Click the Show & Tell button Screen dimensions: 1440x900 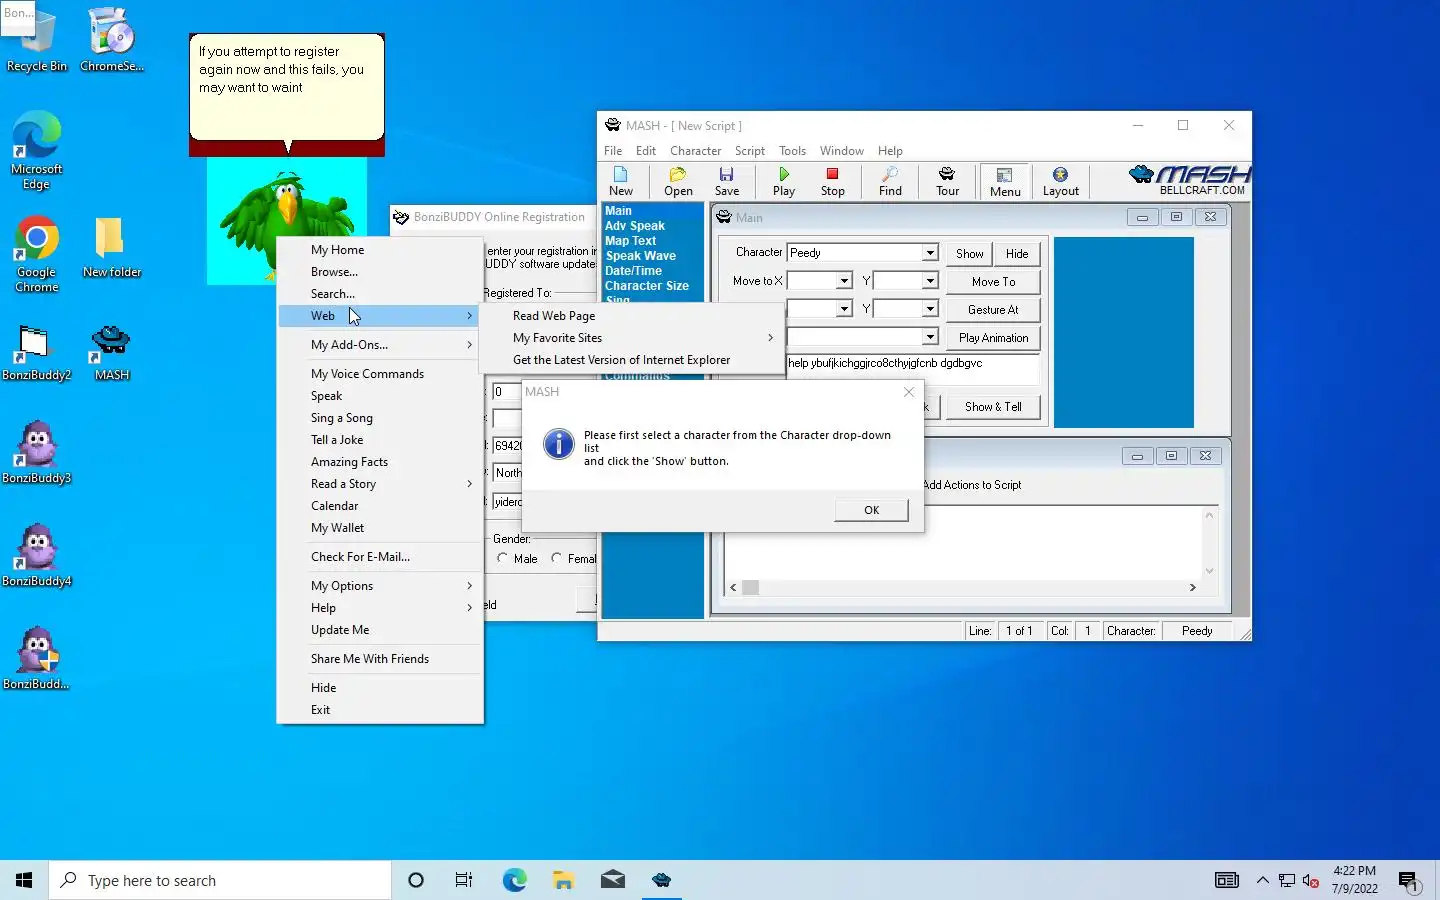coord(993,407)
